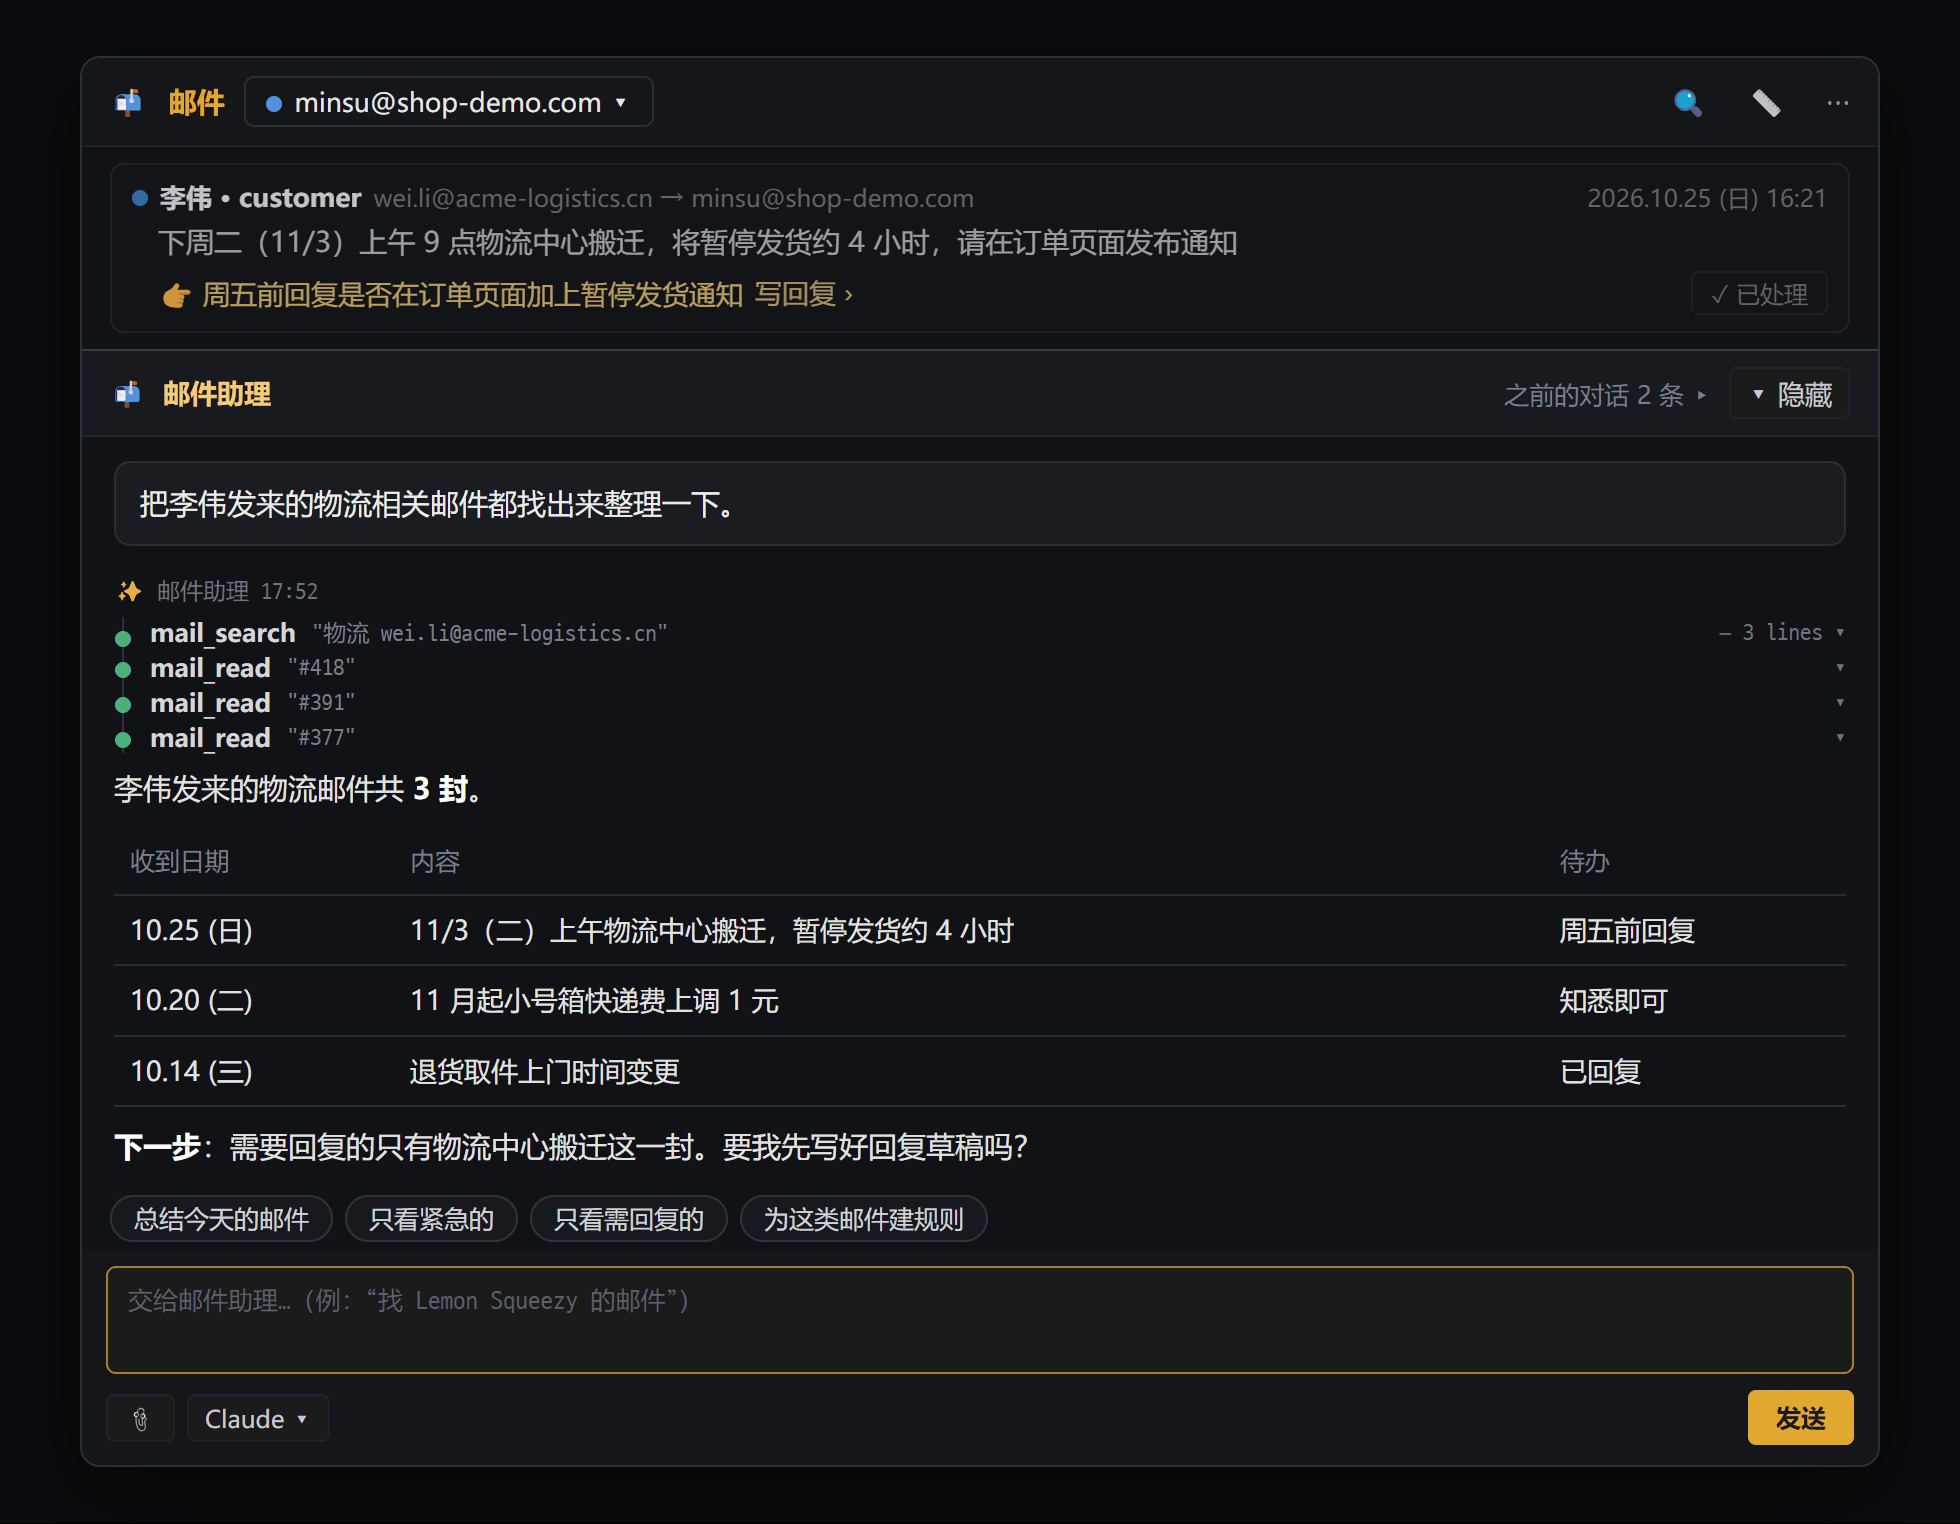Expand the mail_read #418 row
Screen dimensions: 1960x1524
pyautogui.click(x=1840, y=667)
